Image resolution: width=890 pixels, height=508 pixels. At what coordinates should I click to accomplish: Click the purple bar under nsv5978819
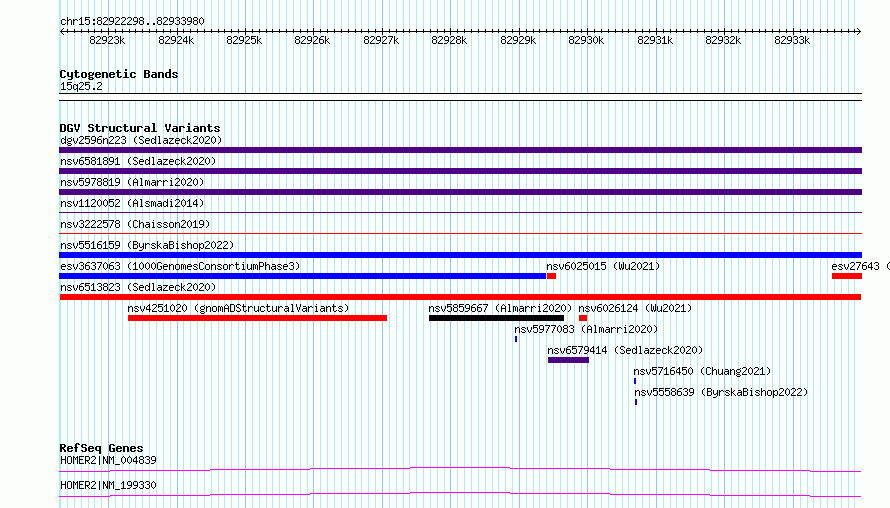coord(460,192)
